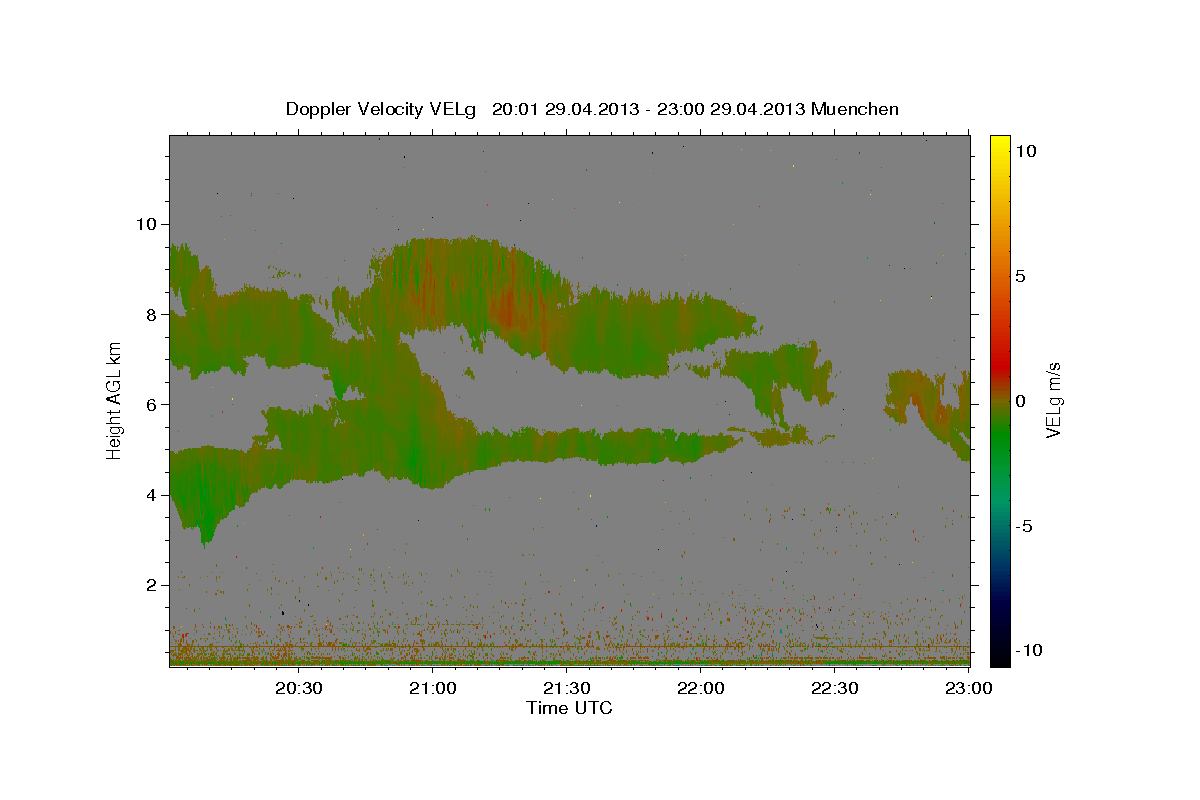Screen dimensions: 1200x800
Task: Click the y-axis label Height AGL km
Action: pos(114,400)
